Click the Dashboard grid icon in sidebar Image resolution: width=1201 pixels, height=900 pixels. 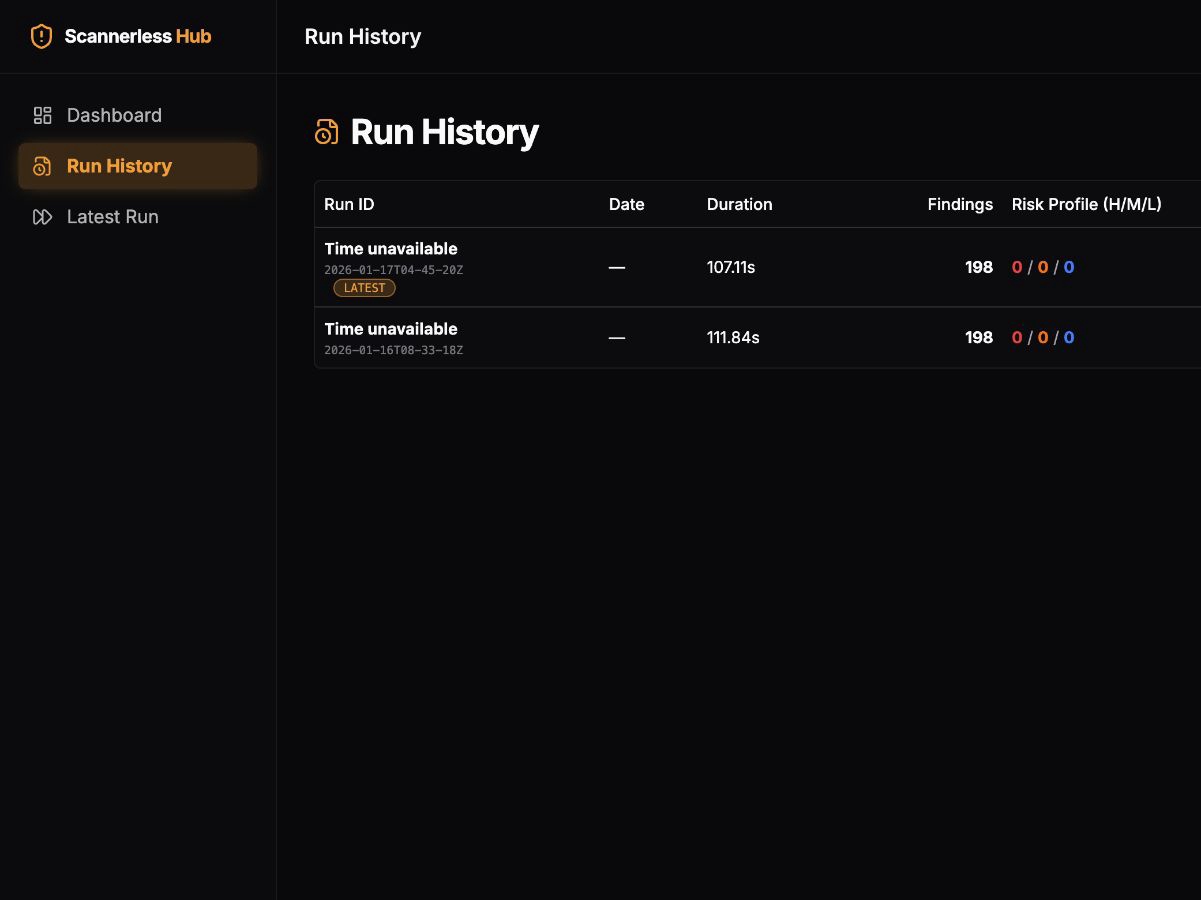(x=42, y=115)
